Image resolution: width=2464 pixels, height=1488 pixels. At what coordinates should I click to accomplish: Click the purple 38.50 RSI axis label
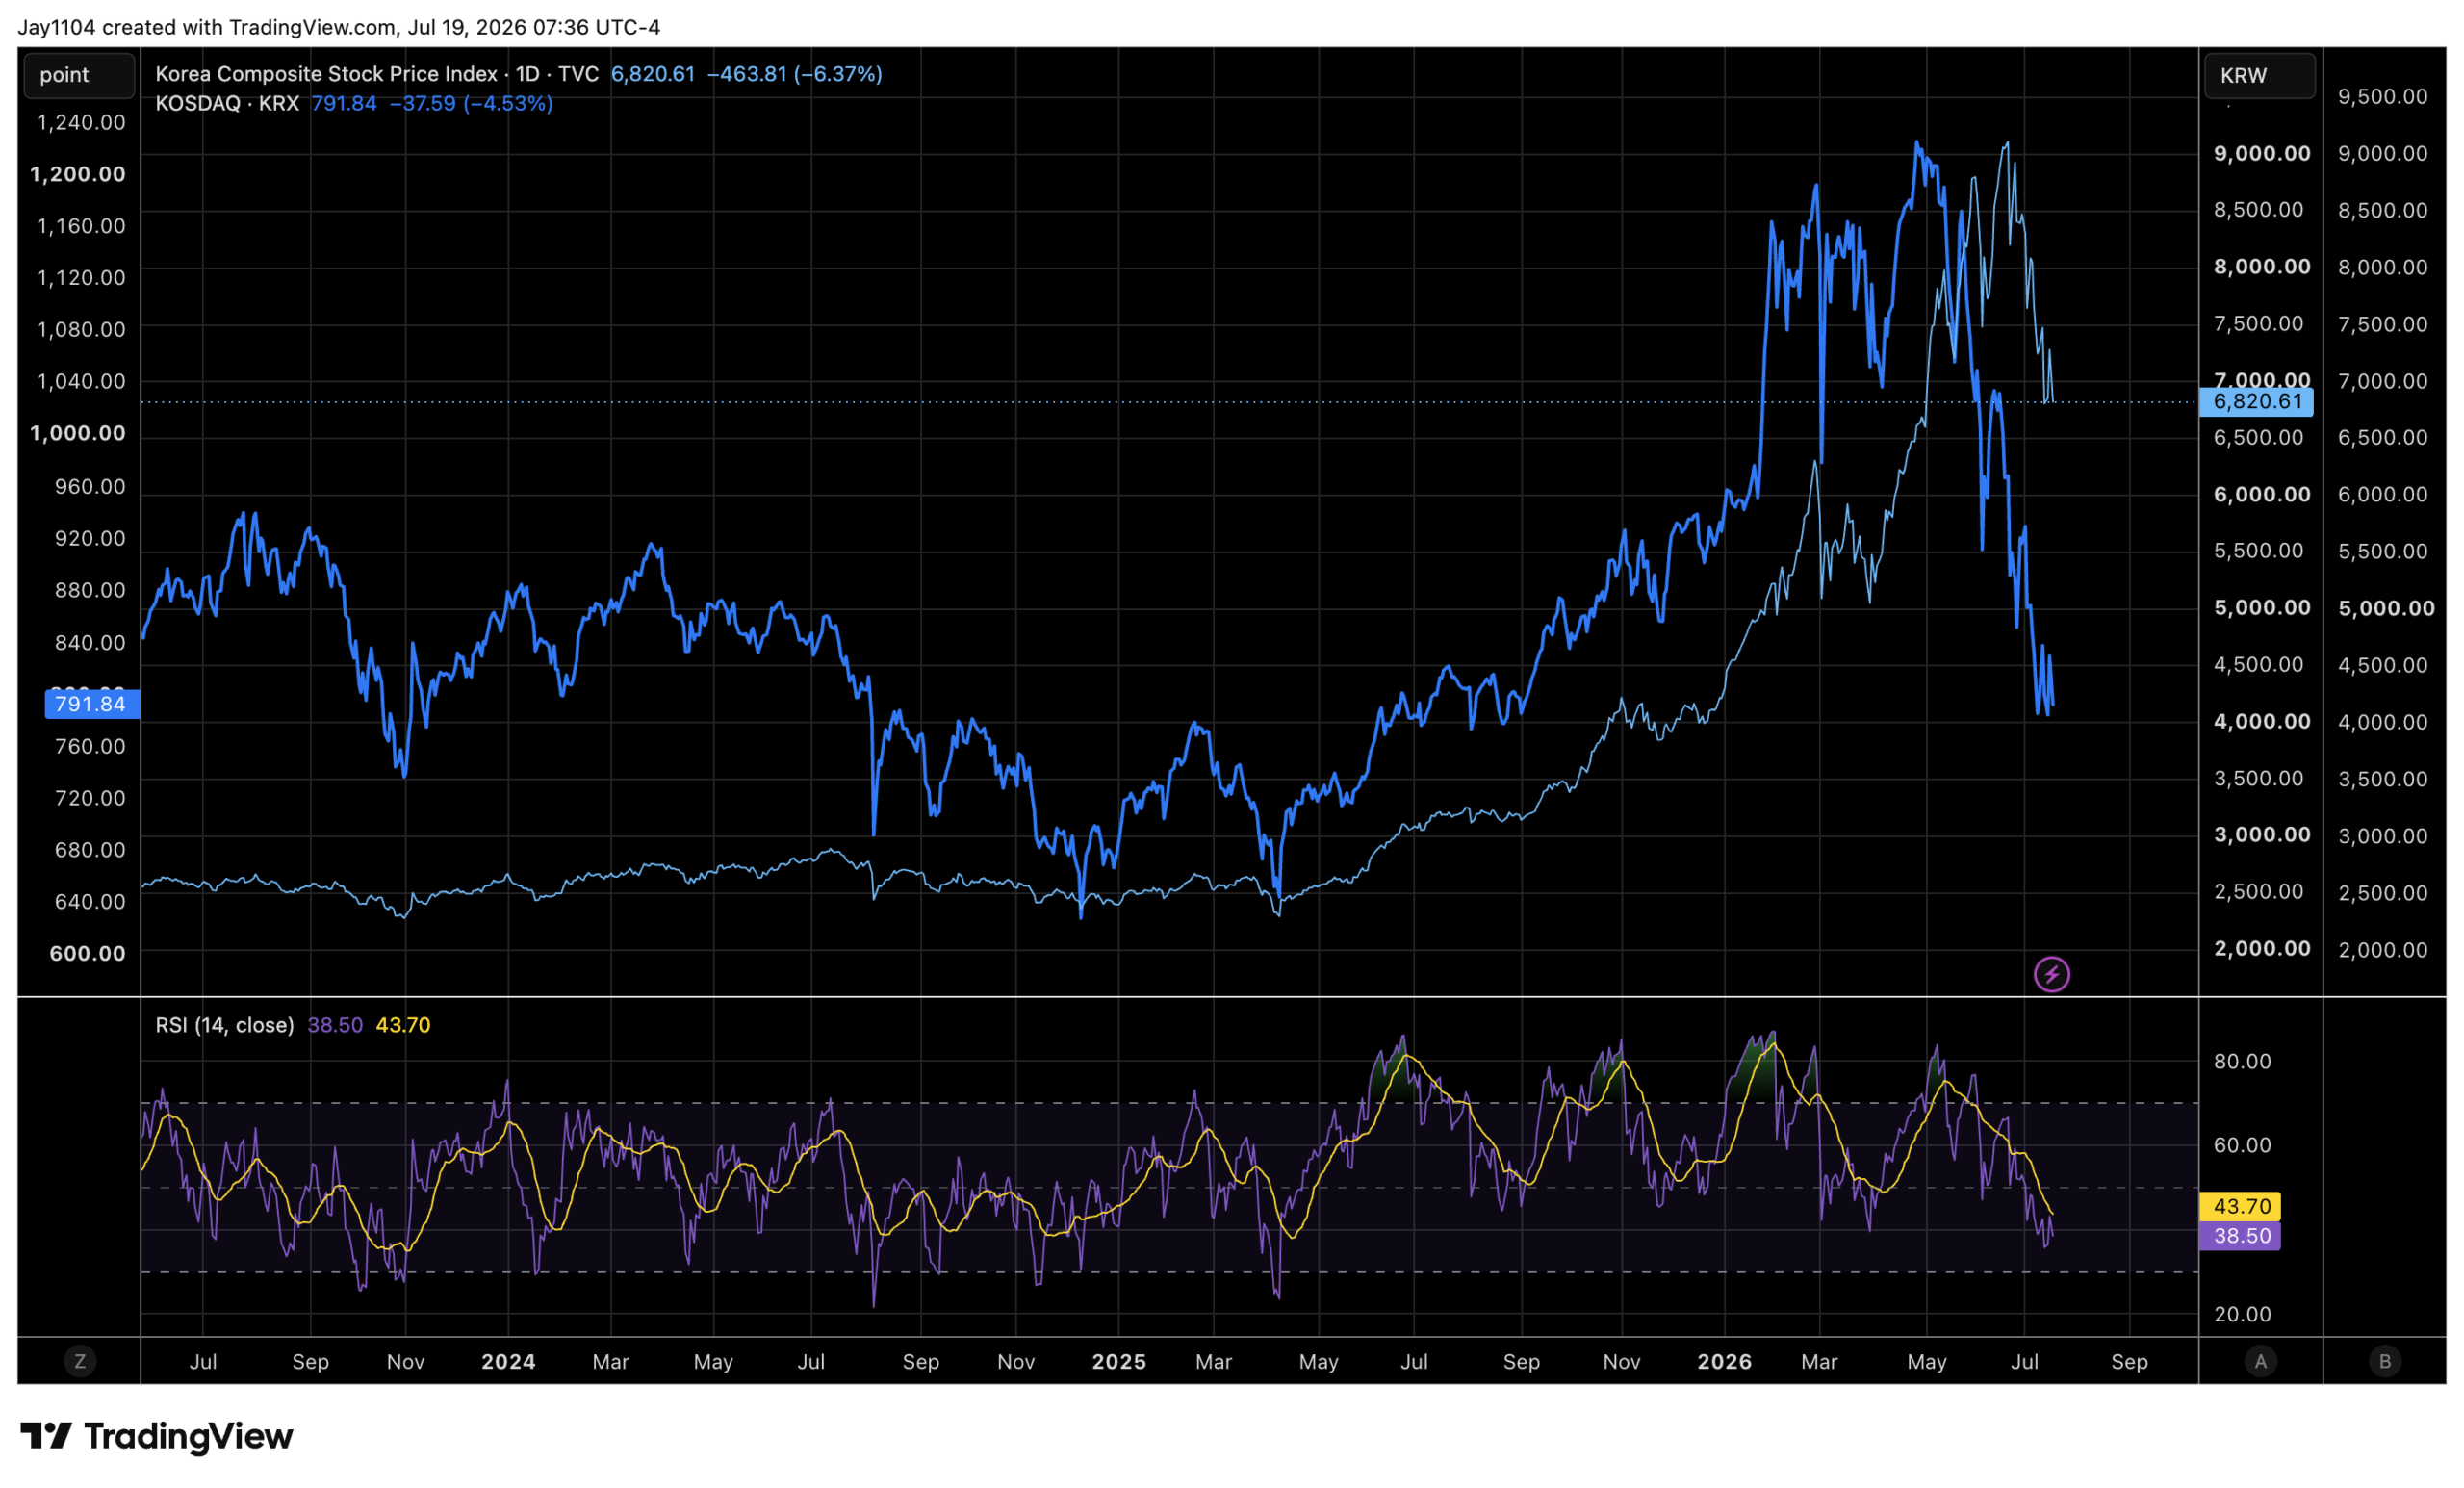[2241, 1236]
